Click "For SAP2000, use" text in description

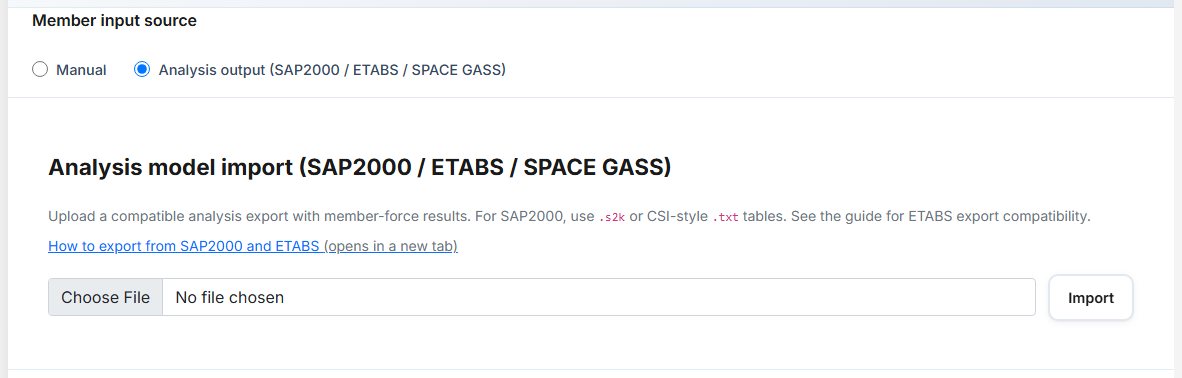(534, 217)
